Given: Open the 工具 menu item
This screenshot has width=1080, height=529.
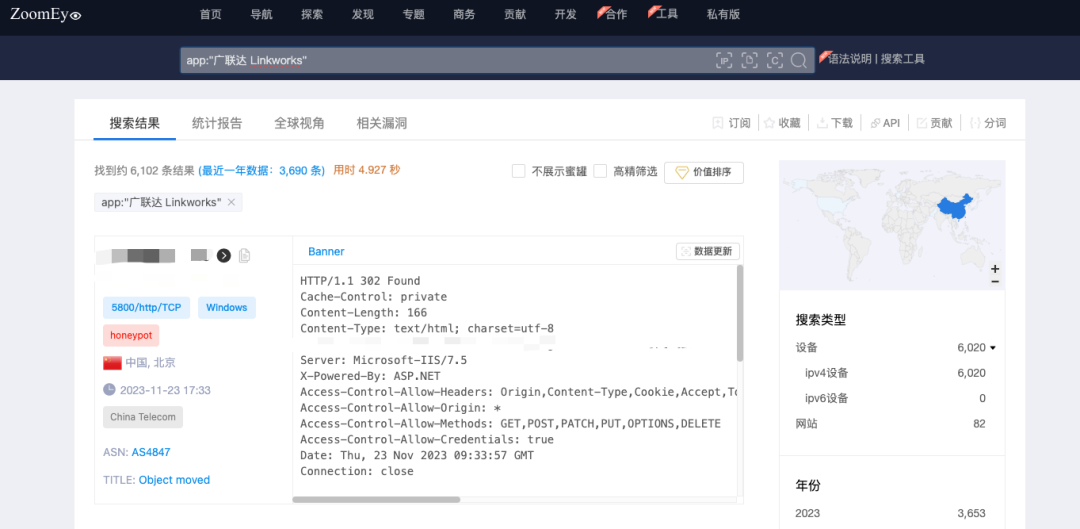Looking at the screenshot, I should pos(667,14).
